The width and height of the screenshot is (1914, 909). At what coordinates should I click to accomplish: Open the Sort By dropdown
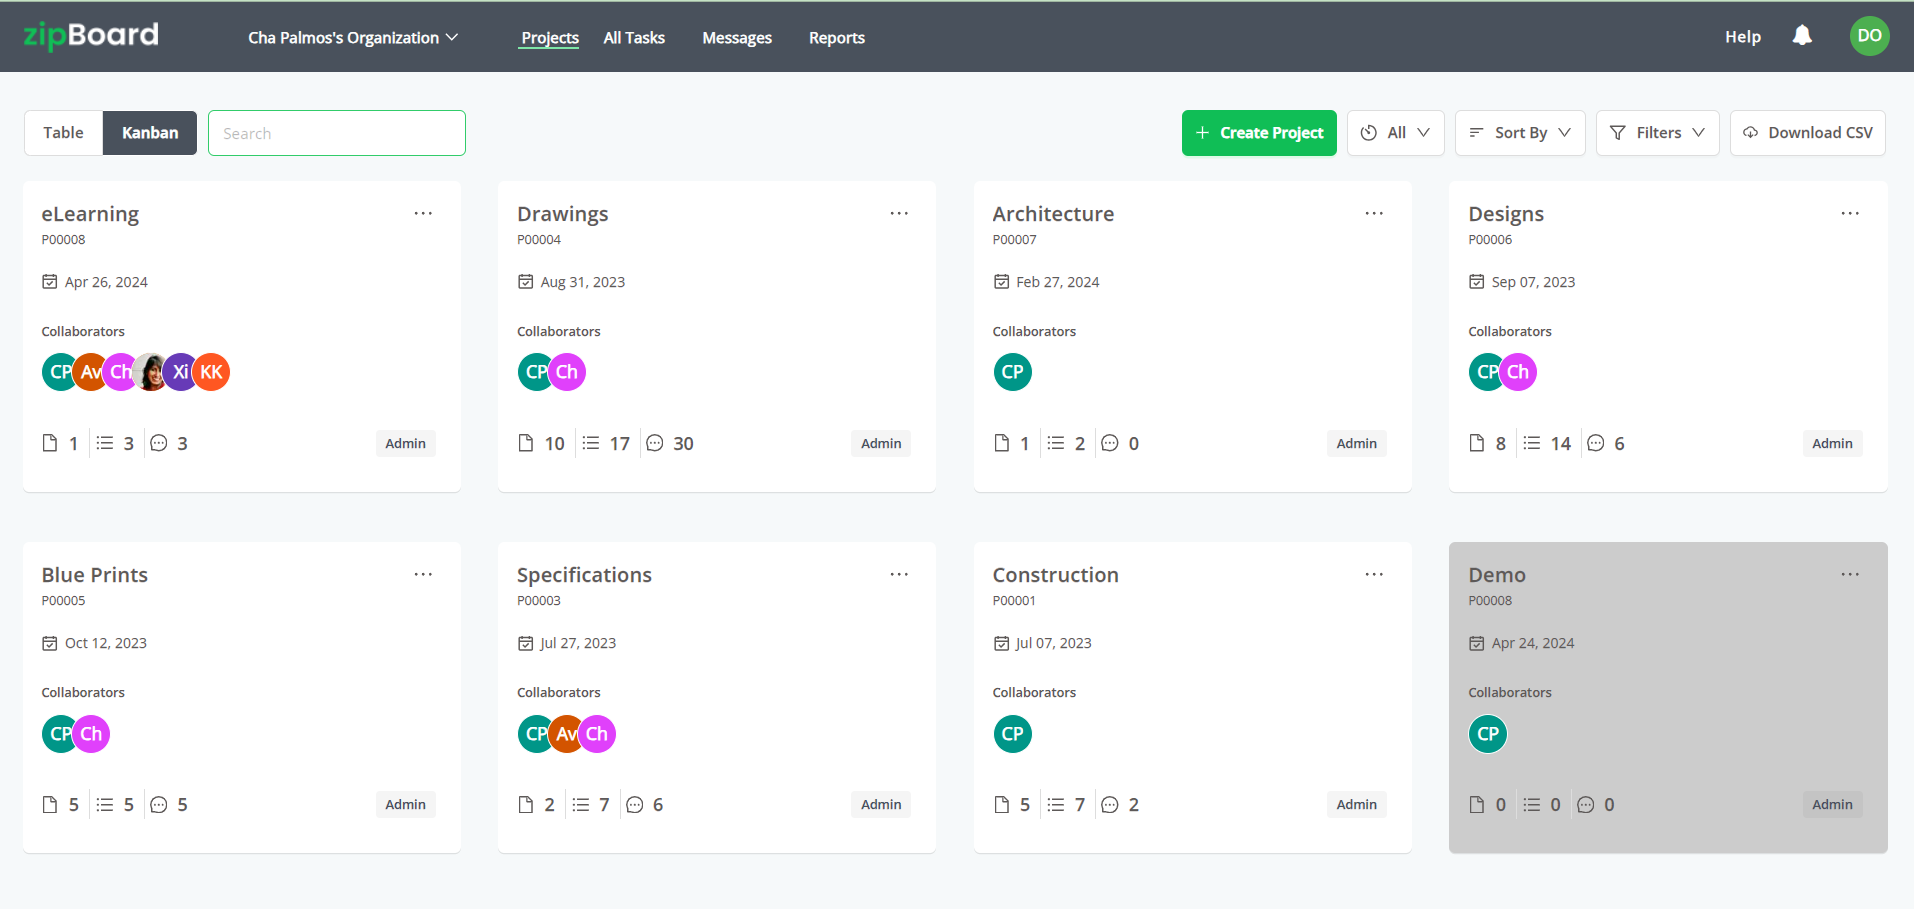[x=1519, y=132]
